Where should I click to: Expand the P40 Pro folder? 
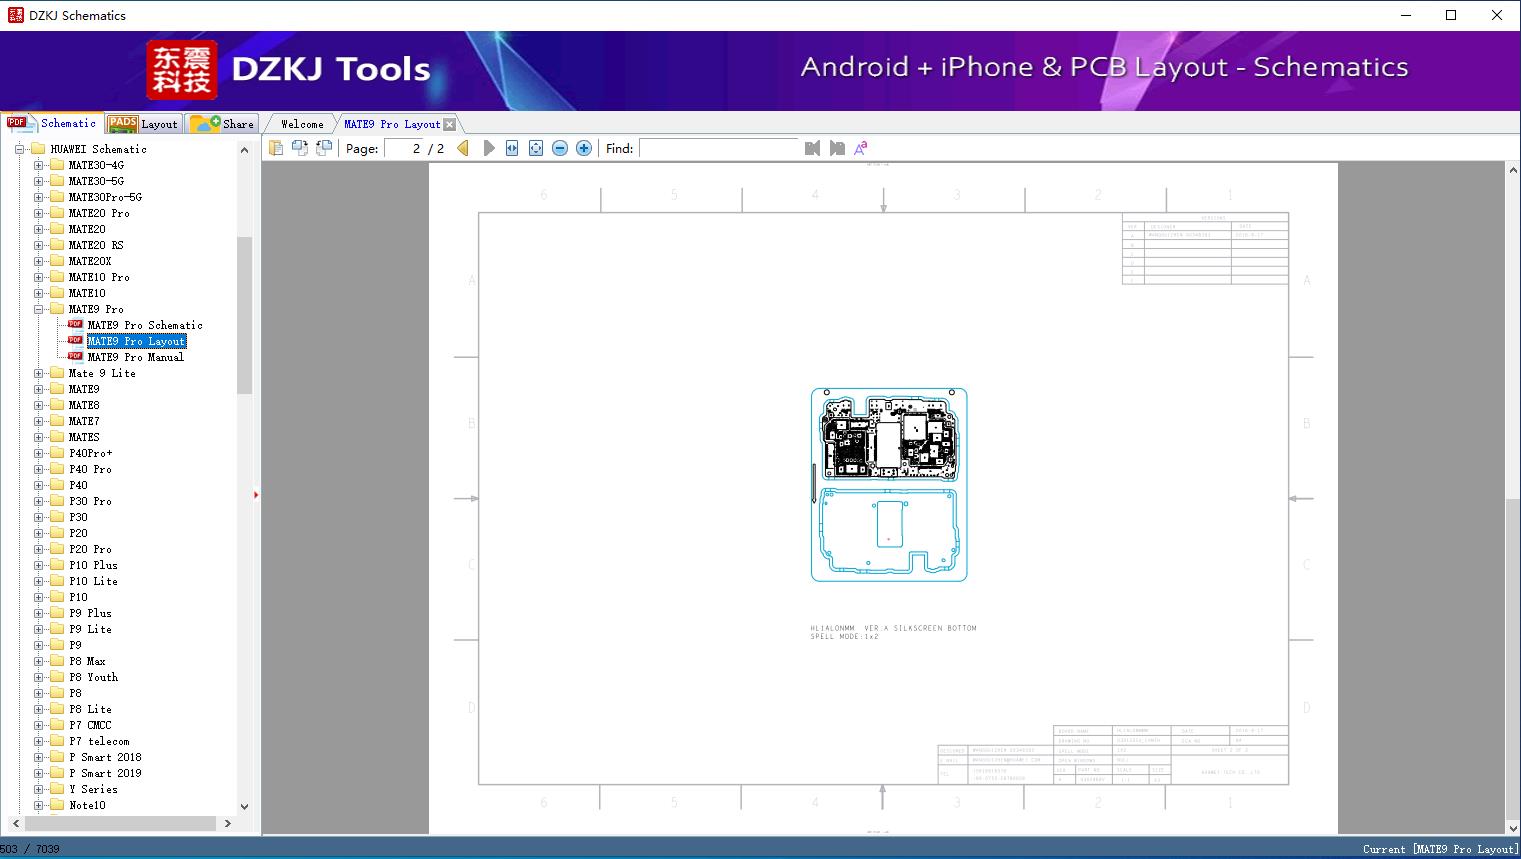click(38, 469)
